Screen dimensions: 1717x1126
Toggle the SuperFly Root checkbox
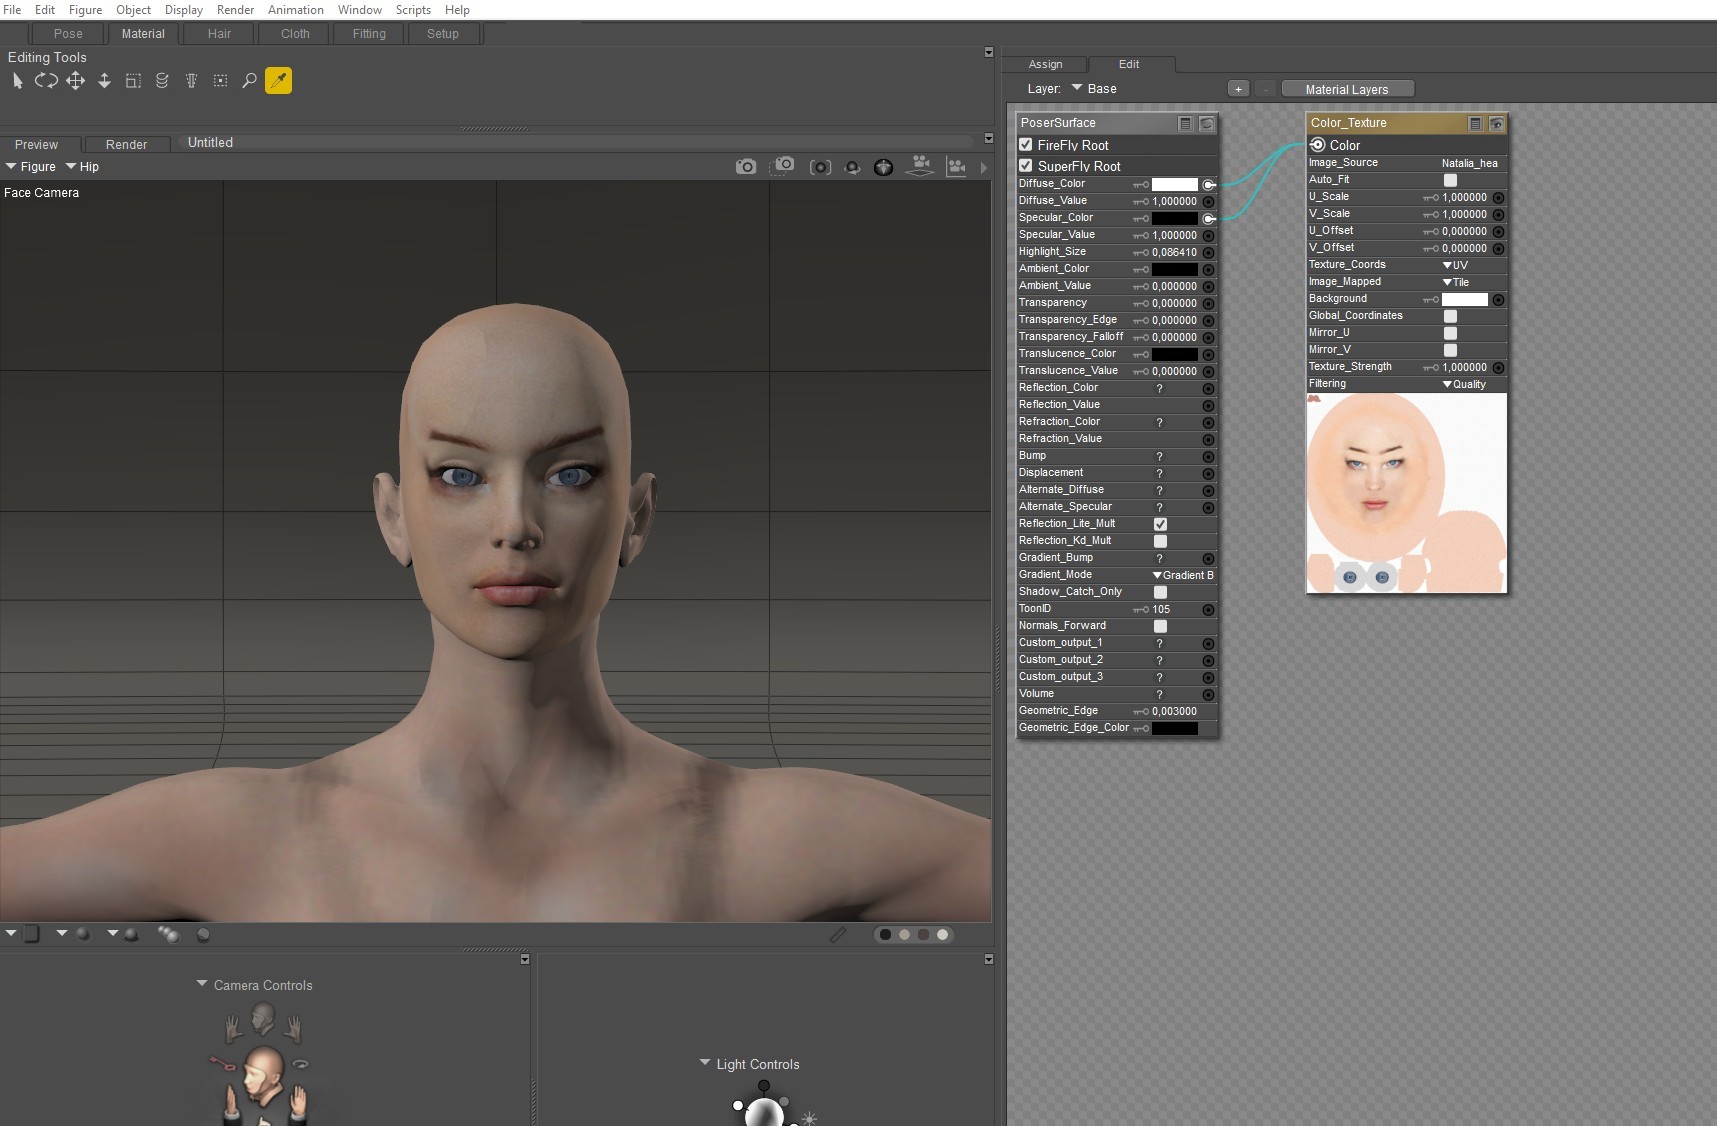point(1026,166)
